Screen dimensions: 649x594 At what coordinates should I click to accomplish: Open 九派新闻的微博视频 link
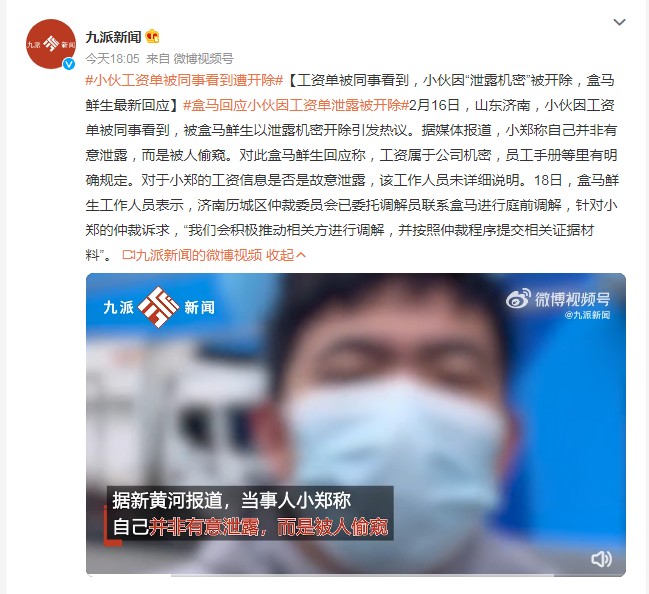coord(199,255)
